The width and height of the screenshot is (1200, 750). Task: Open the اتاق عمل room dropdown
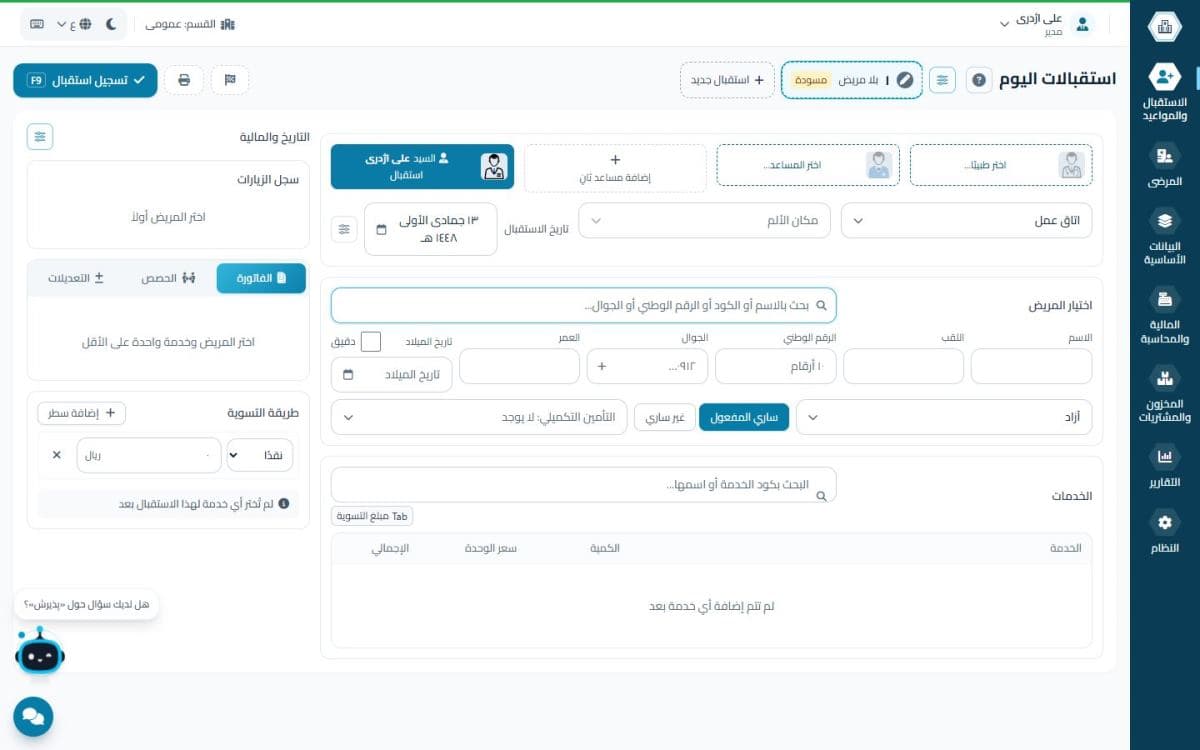click(x=967, y=221)
